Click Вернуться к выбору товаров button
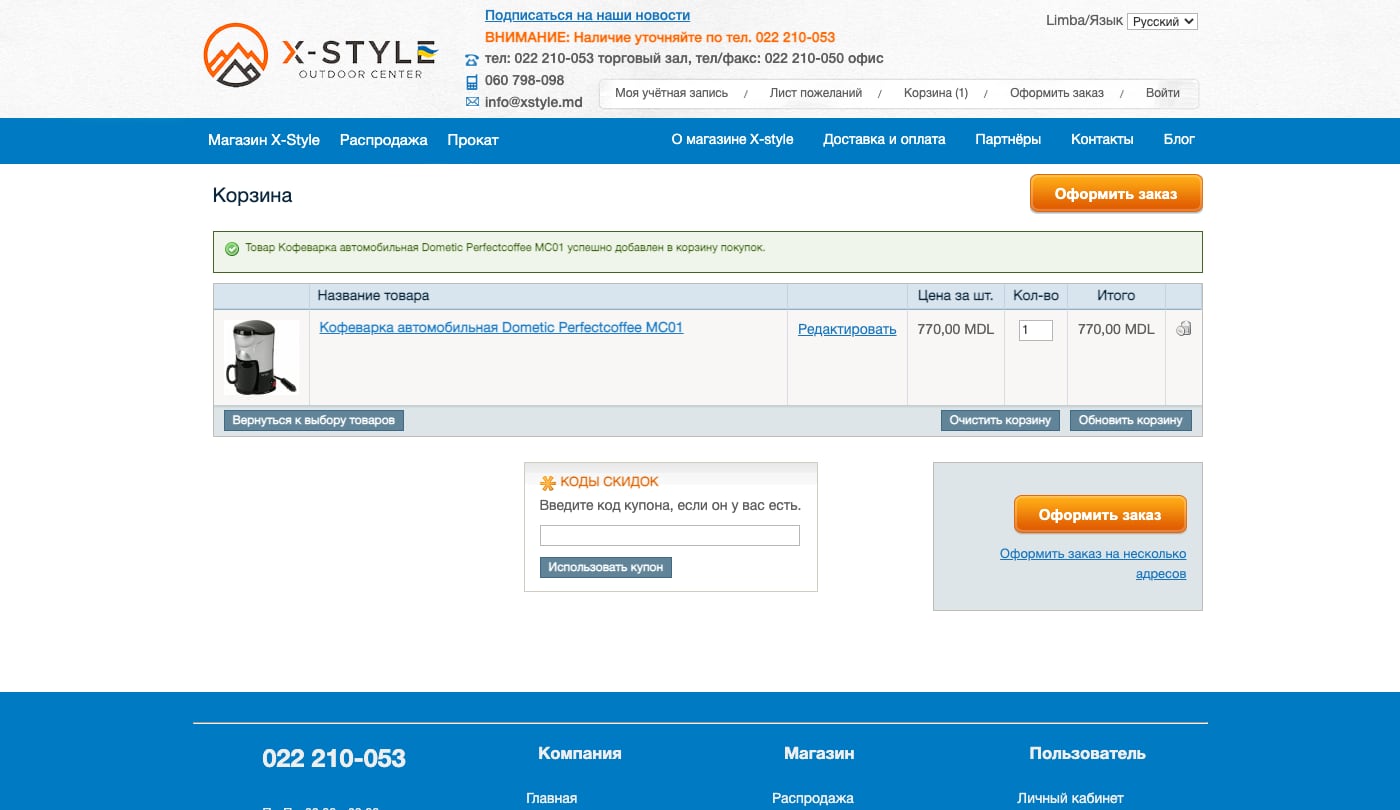The height and width of the screenshot is (810, 1400). point(314,421)
